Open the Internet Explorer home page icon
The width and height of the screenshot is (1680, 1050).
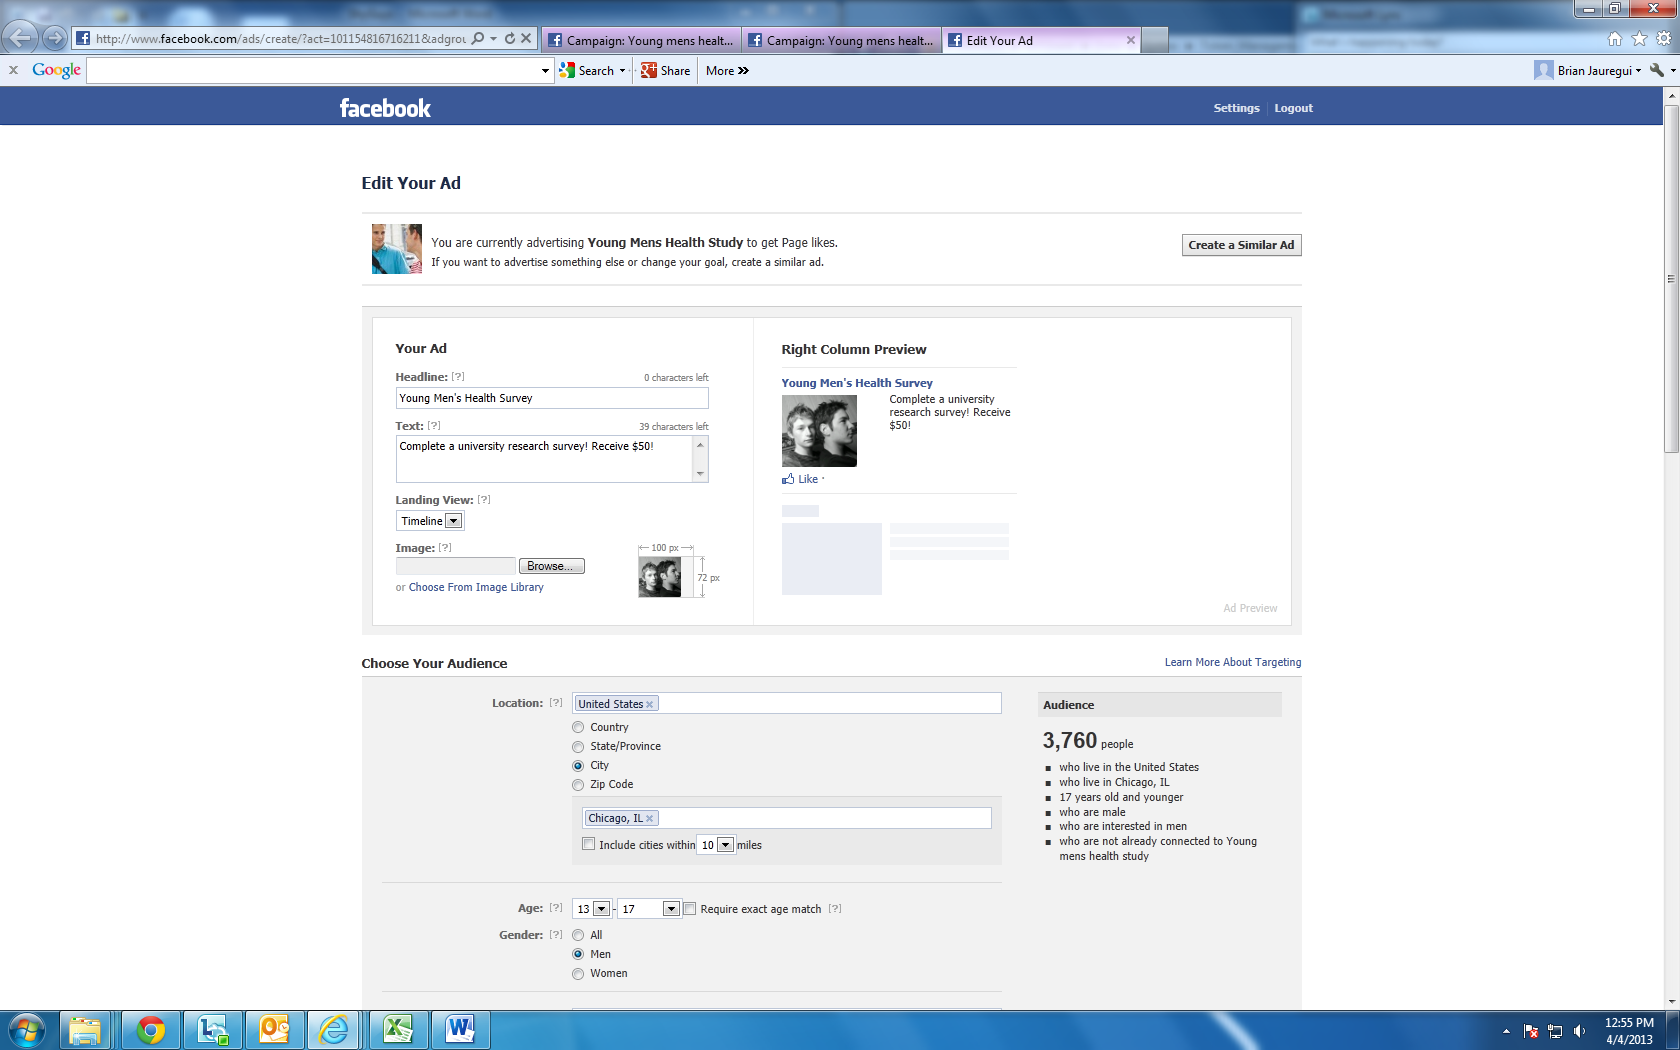click(1615, 39)
